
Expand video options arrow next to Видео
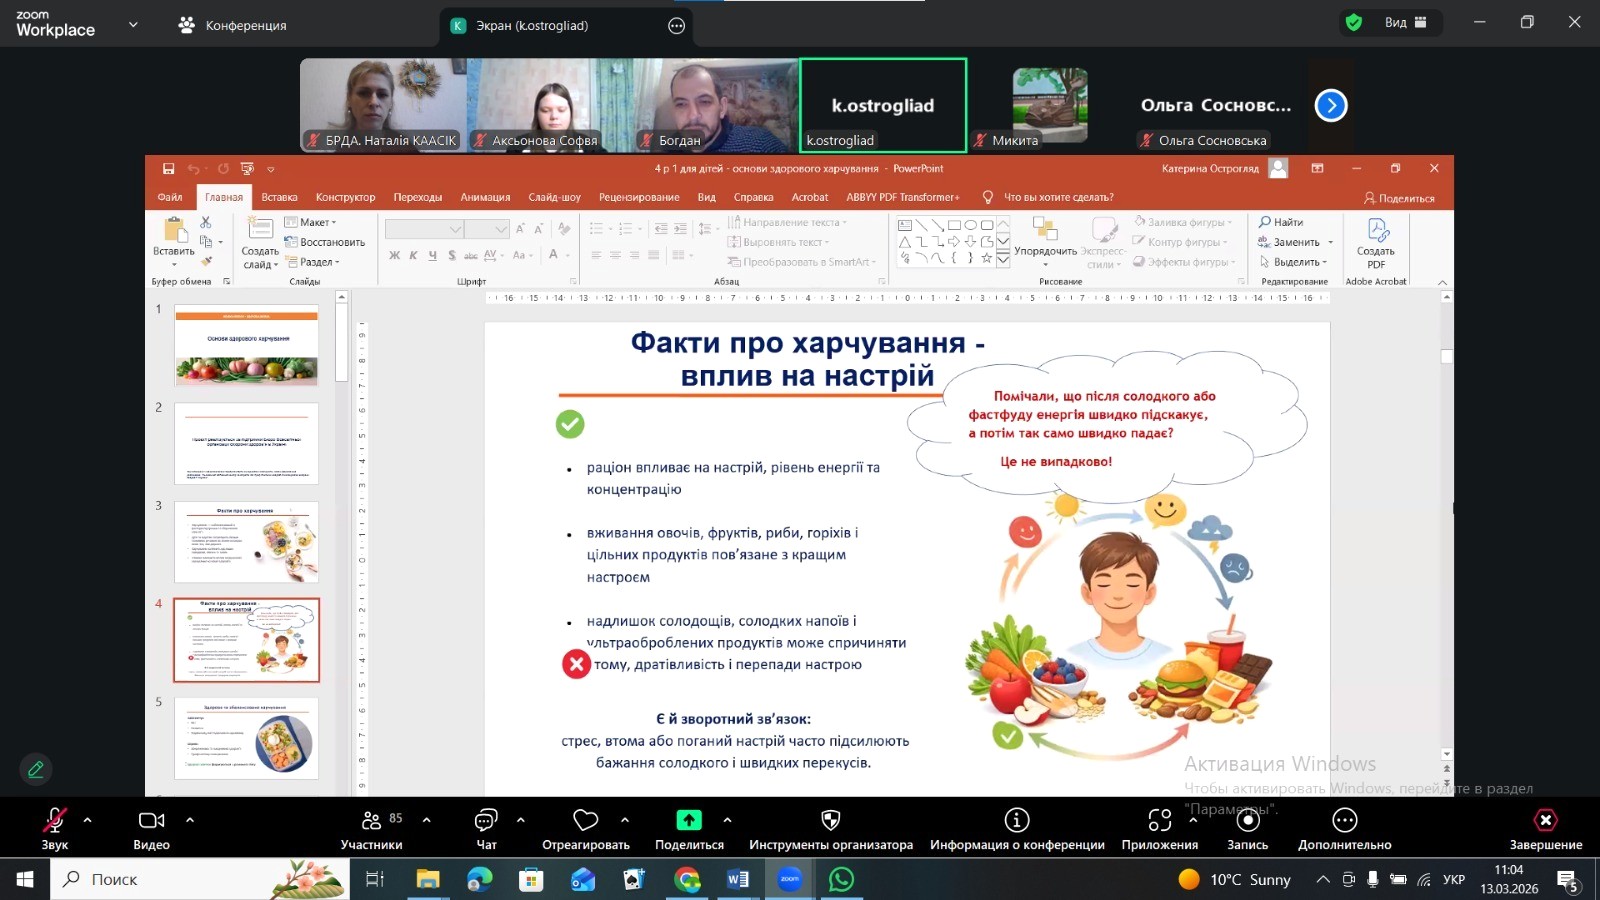[190, 820]
